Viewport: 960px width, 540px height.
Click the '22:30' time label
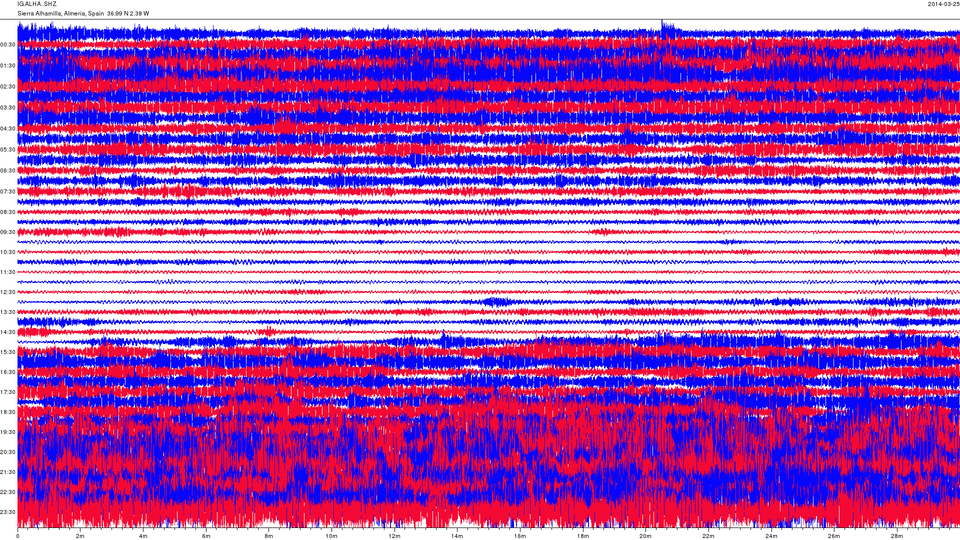tap(8, 492)
